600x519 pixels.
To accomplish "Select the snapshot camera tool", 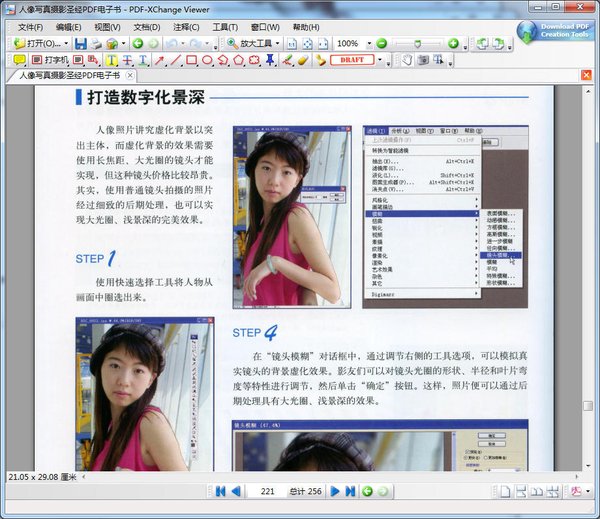I will (x=423, y=60).
